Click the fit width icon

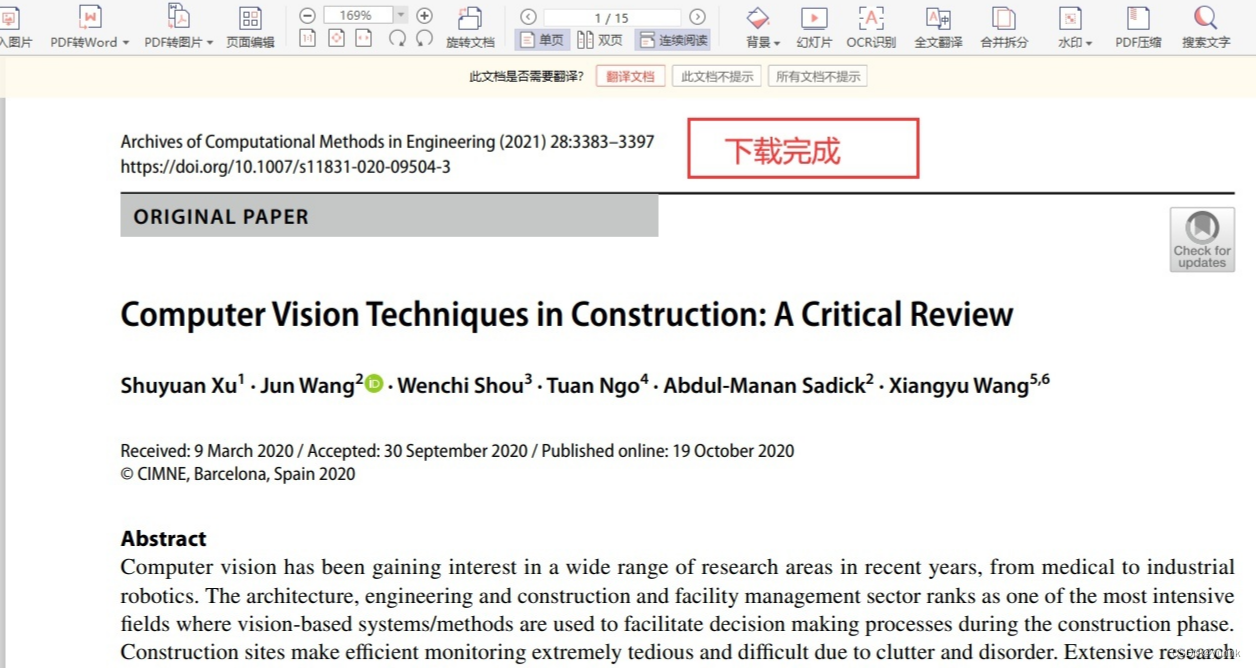point(364,38)
